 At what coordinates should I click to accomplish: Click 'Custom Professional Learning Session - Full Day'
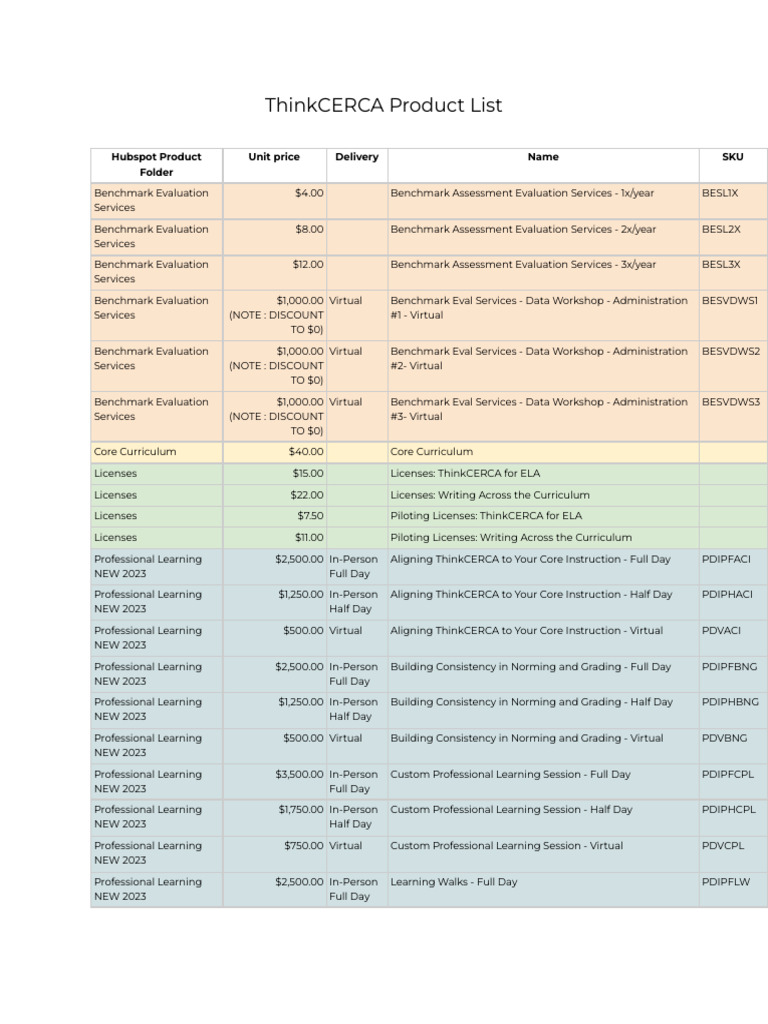click(511, 775)
